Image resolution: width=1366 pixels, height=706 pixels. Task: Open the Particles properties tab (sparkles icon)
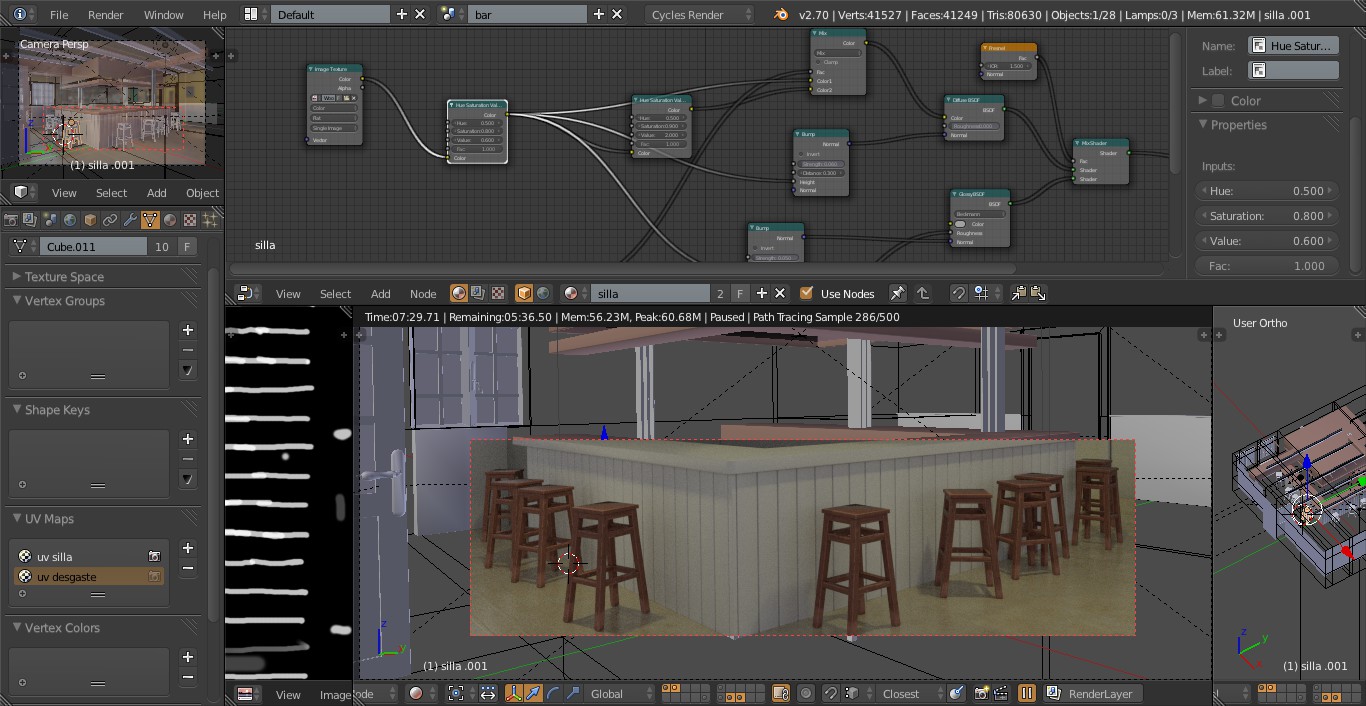(210, 220)
